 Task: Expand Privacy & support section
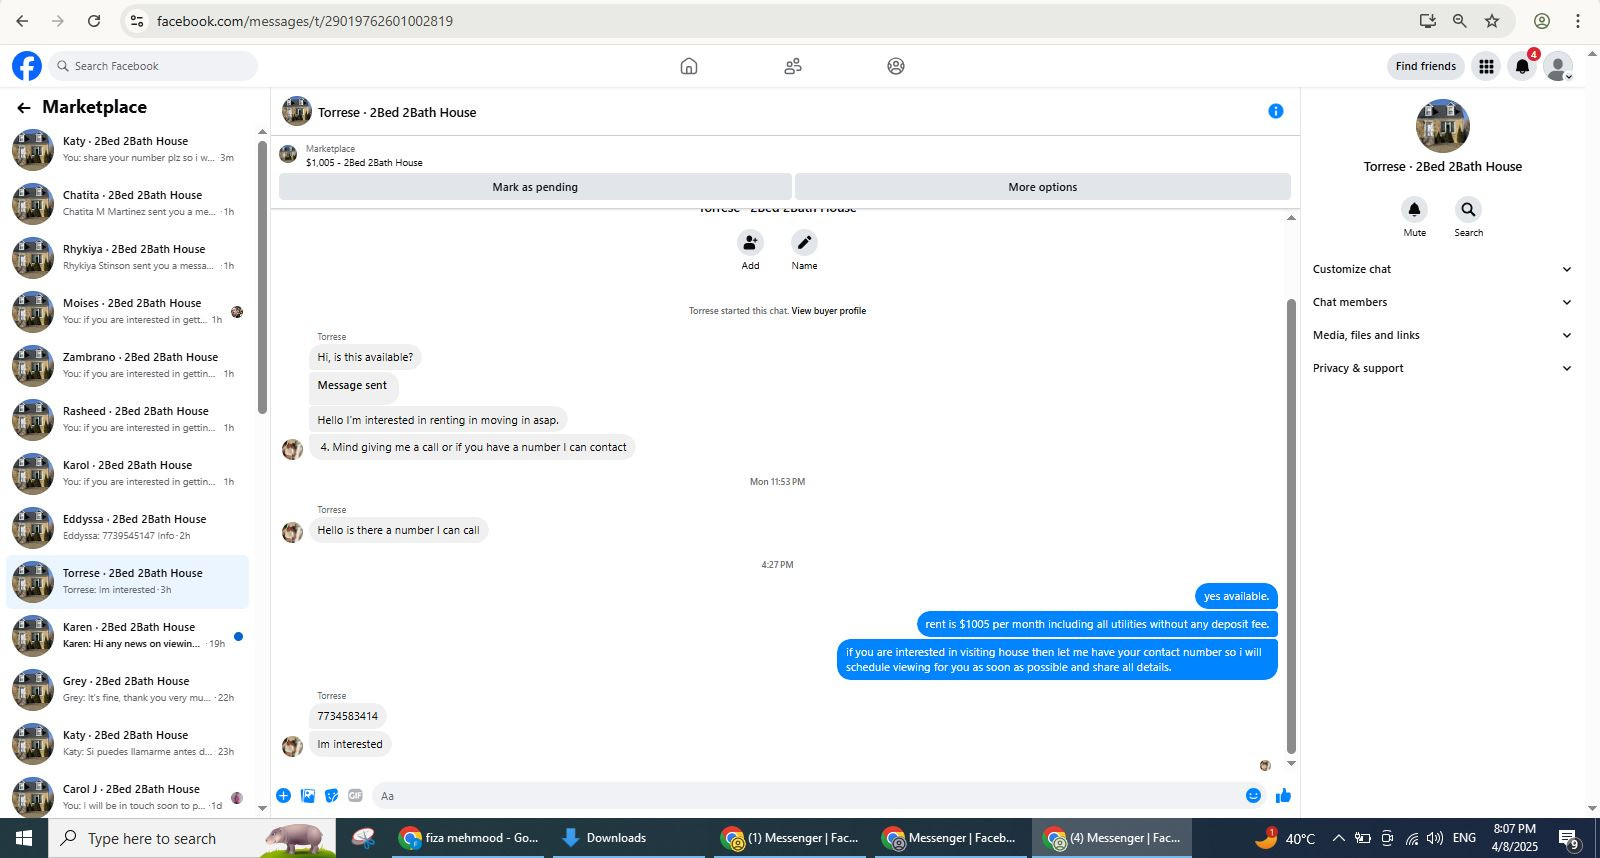coord(1442,368)
